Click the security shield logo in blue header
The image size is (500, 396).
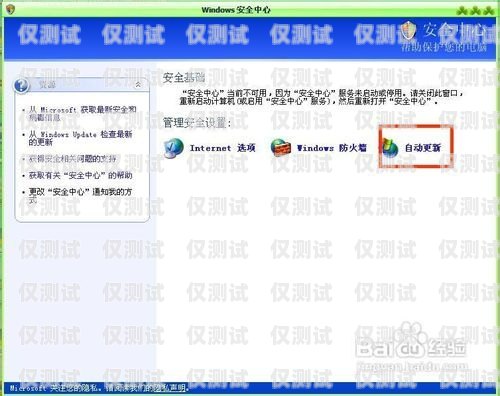tap(408, 30)
